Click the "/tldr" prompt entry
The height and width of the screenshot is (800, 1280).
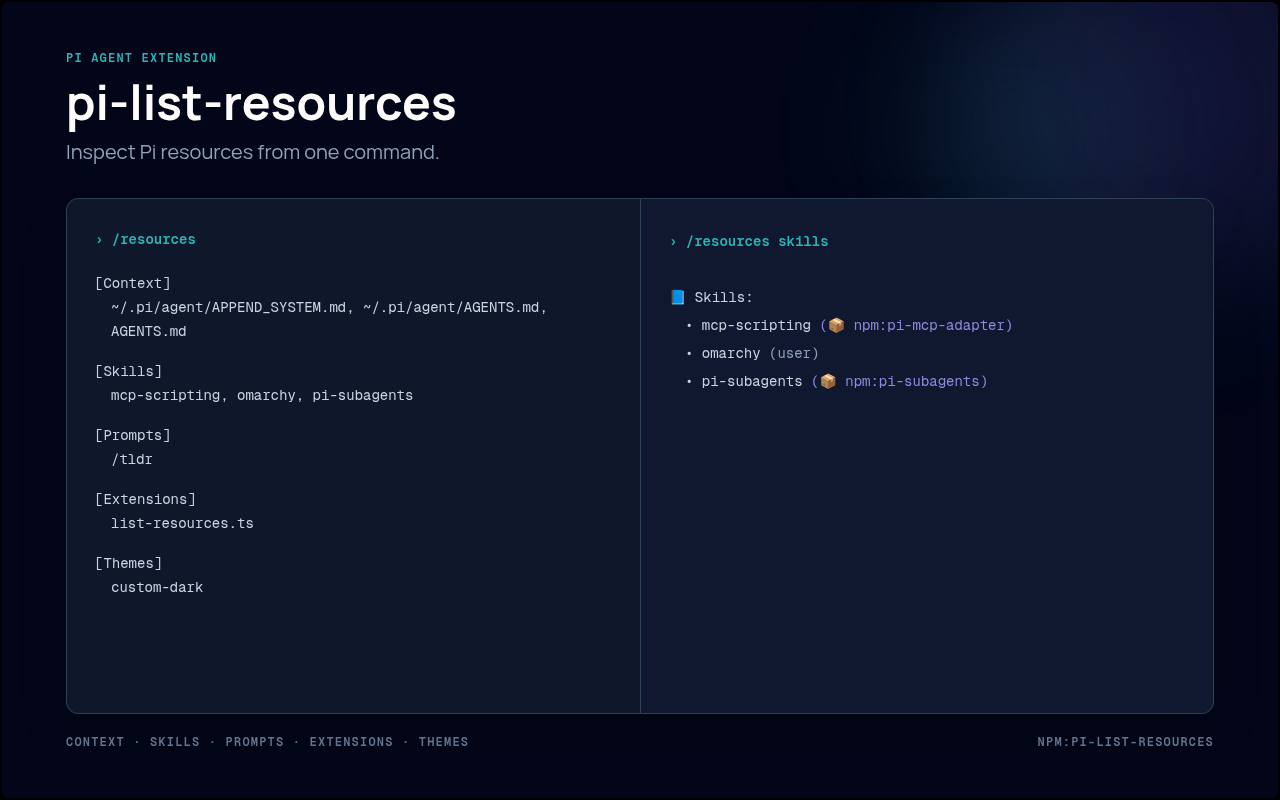(x=132, y=460)
